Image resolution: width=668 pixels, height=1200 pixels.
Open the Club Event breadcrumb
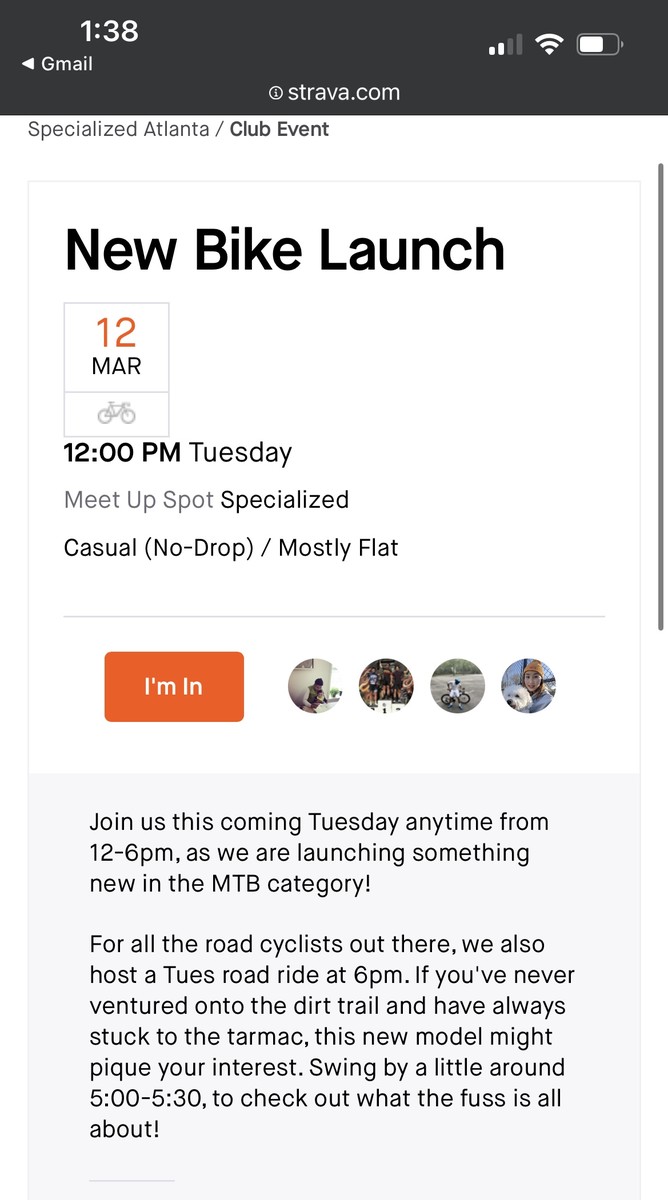(x=279, y=129)
